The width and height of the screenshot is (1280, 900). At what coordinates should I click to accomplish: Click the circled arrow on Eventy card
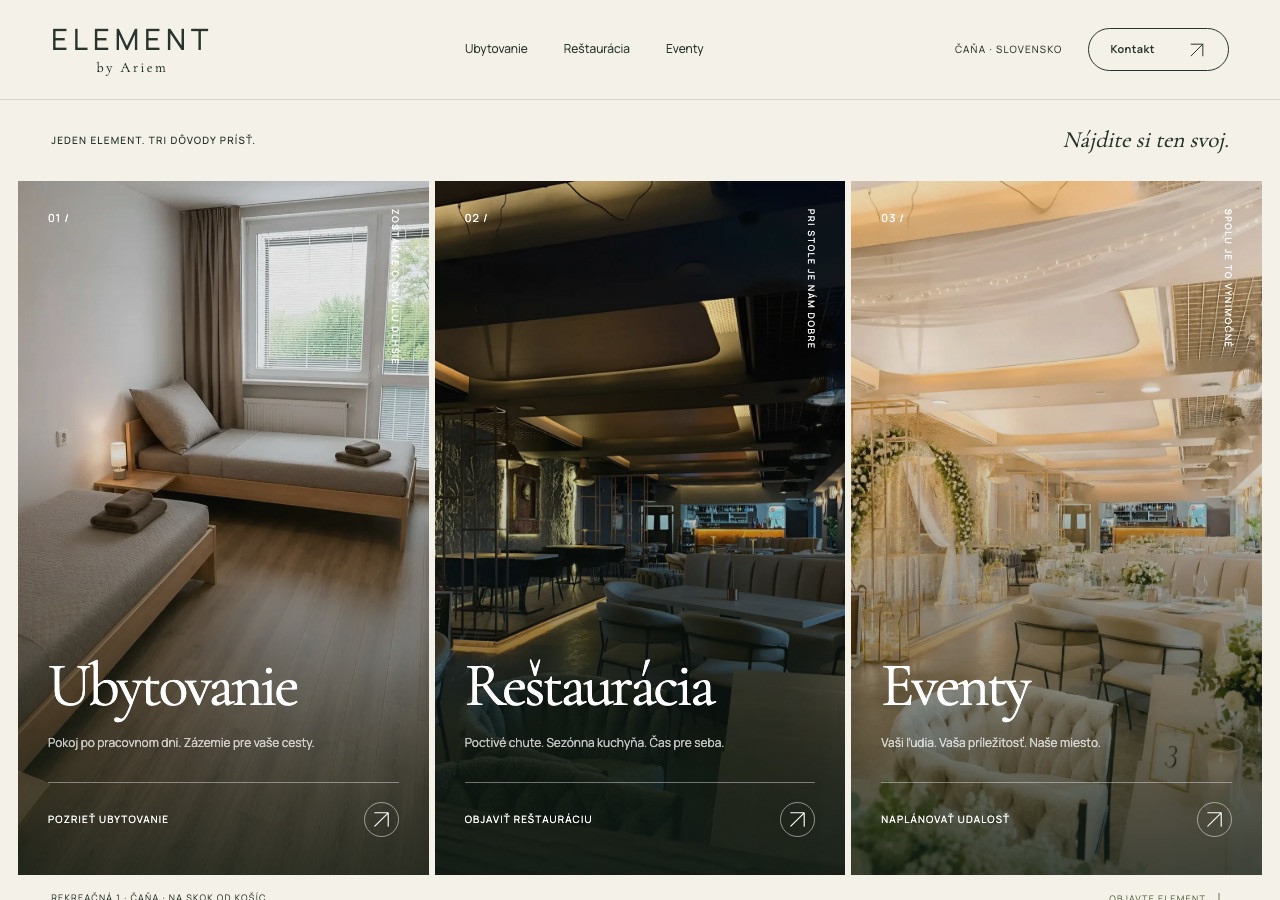[1214, 820]
